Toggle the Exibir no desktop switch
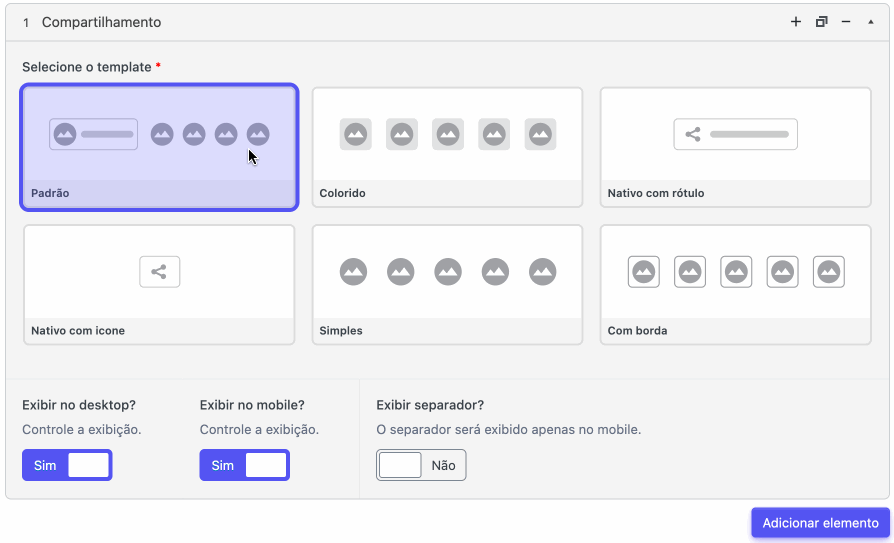Screen dimensions: 894x543 coord(67,465)
